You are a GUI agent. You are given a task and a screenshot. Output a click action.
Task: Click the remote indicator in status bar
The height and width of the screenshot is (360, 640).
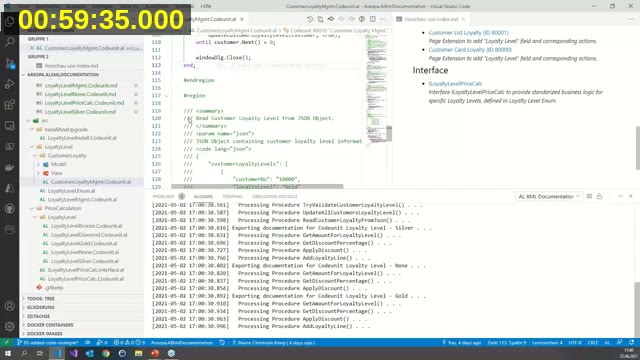pyautogui.click(x=7, y=342)
